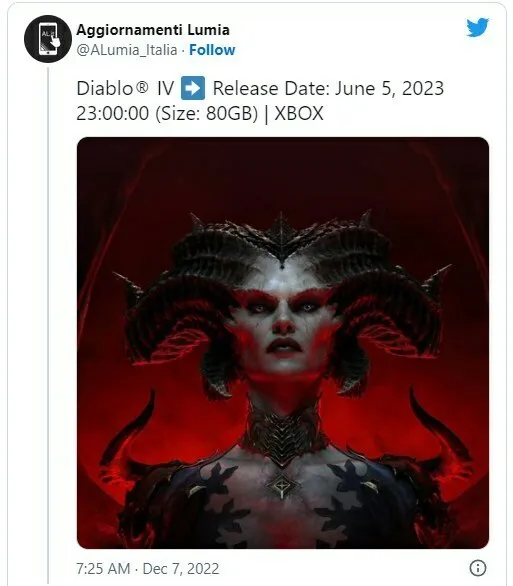This screenshot has width=513, height=586.
Task: Click the Twitter bird logo
Action: [477, 27]
